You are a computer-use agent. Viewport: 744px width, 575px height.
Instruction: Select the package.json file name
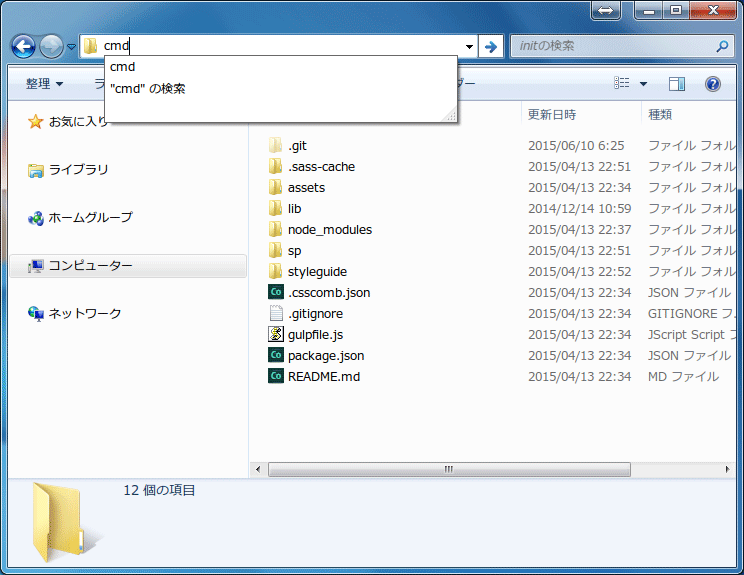(x=326, y=355)
